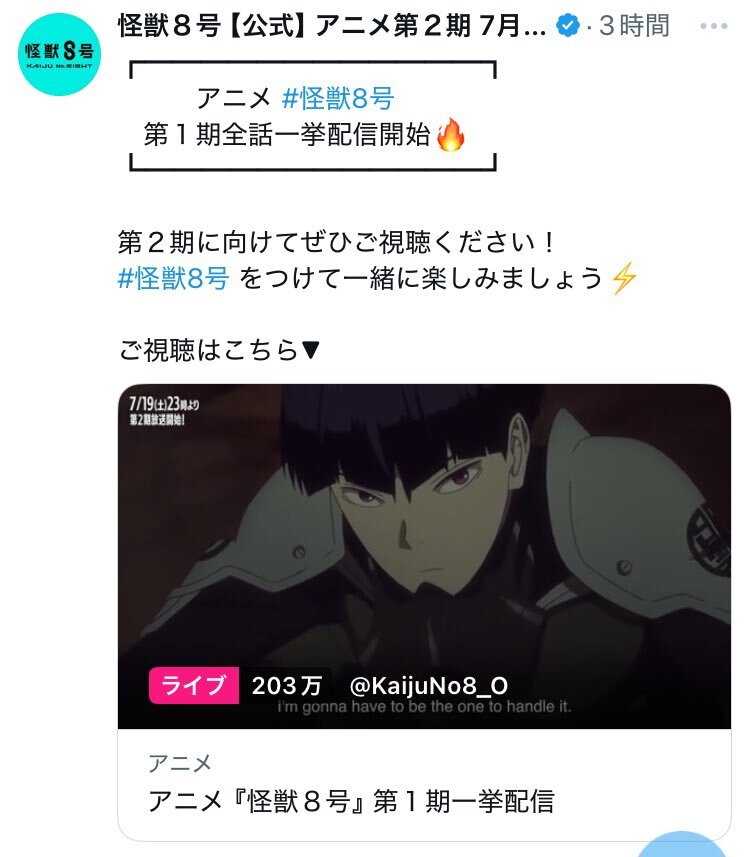The width and height of the screenshot is (749, 857).
Task: Play the live anime video thumbnail
Action: 424,556
